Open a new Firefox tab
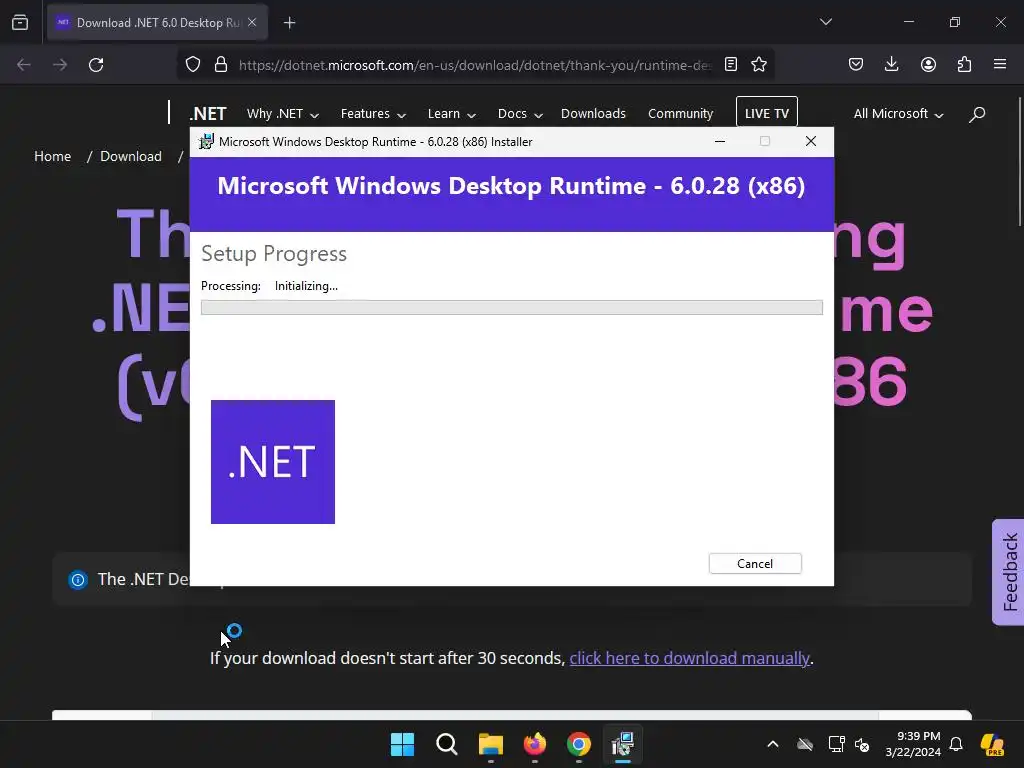The image size is (1024, 768). (x=289, y=23)
